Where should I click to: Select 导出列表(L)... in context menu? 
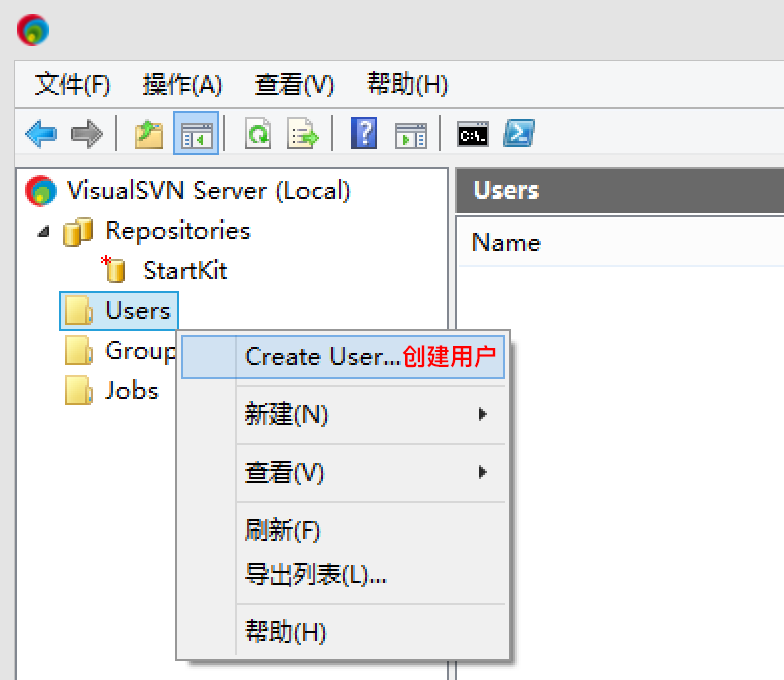[x=315, y=575]
